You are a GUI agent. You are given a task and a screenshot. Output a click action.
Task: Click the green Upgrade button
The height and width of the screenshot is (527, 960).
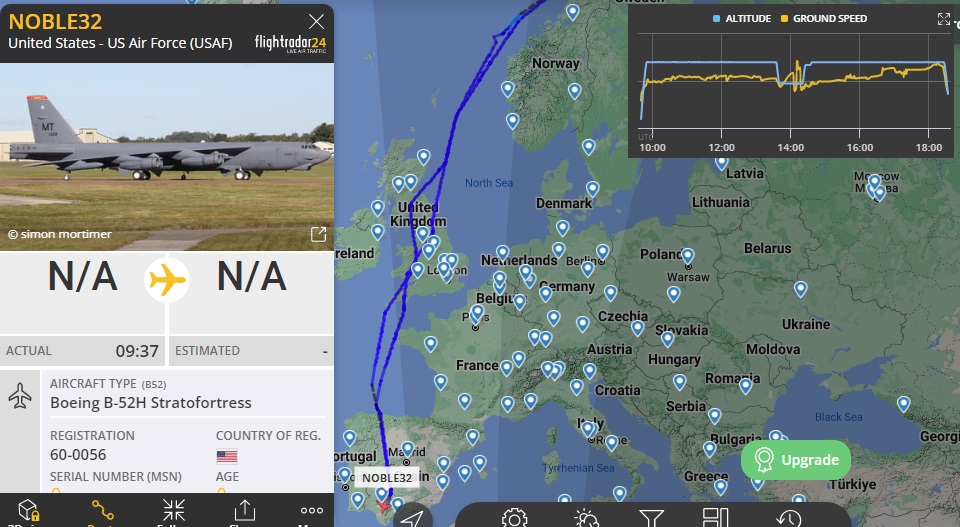tap(796, 460)
